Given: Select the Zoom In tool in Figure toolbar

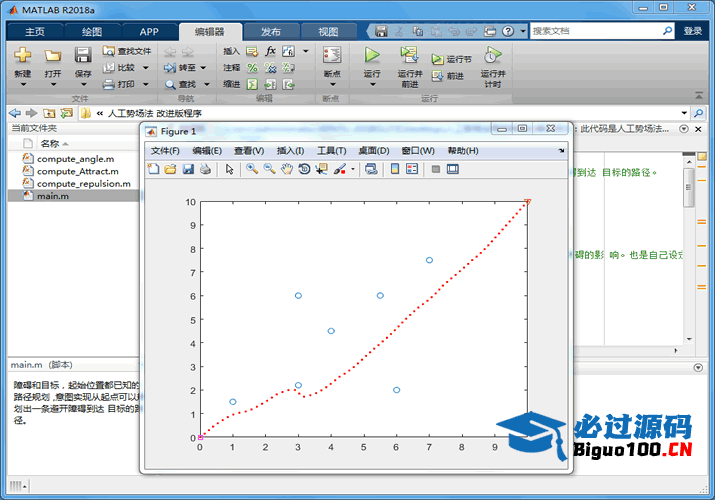Looking at the screenshot, I should pyautogui.click(x=252, y=169).
